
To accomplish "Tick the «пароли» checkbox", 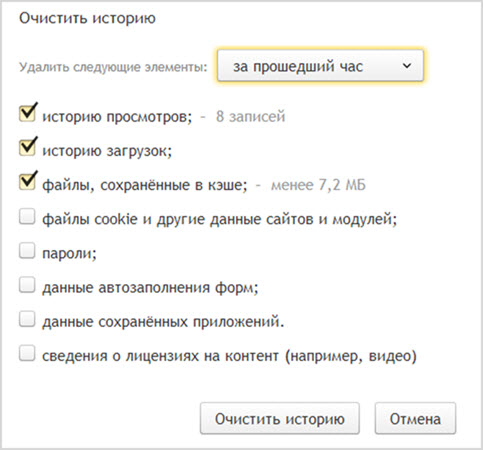I will pos(27,251).
